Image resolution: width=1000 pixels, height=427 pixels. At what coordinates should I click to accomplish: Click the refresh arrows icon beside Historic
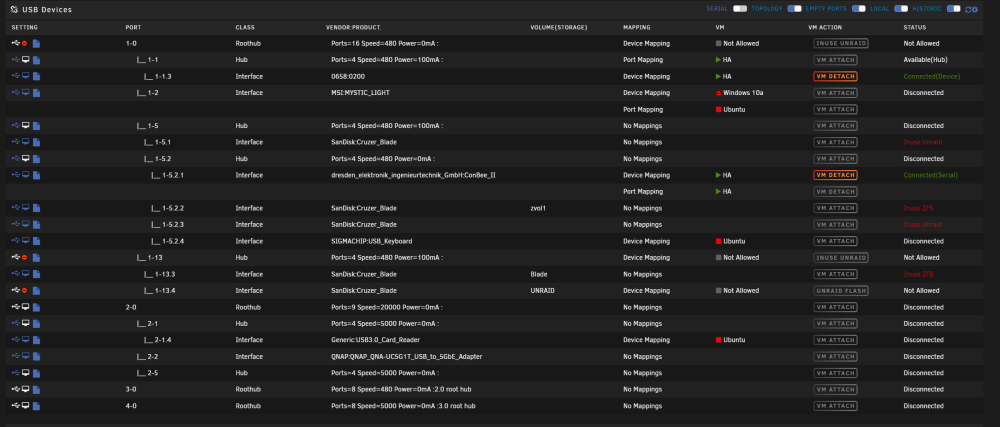(968, 10)
